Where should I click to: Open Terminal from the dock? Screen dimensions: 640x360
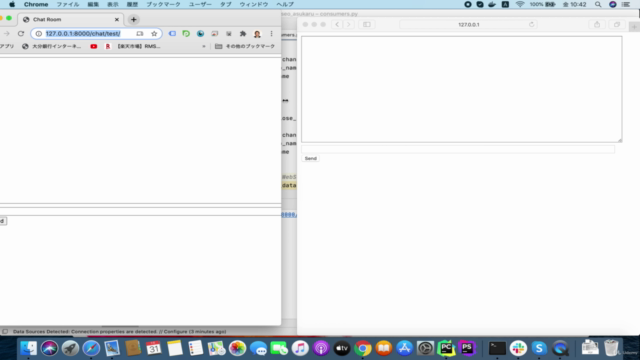(497, 348)
